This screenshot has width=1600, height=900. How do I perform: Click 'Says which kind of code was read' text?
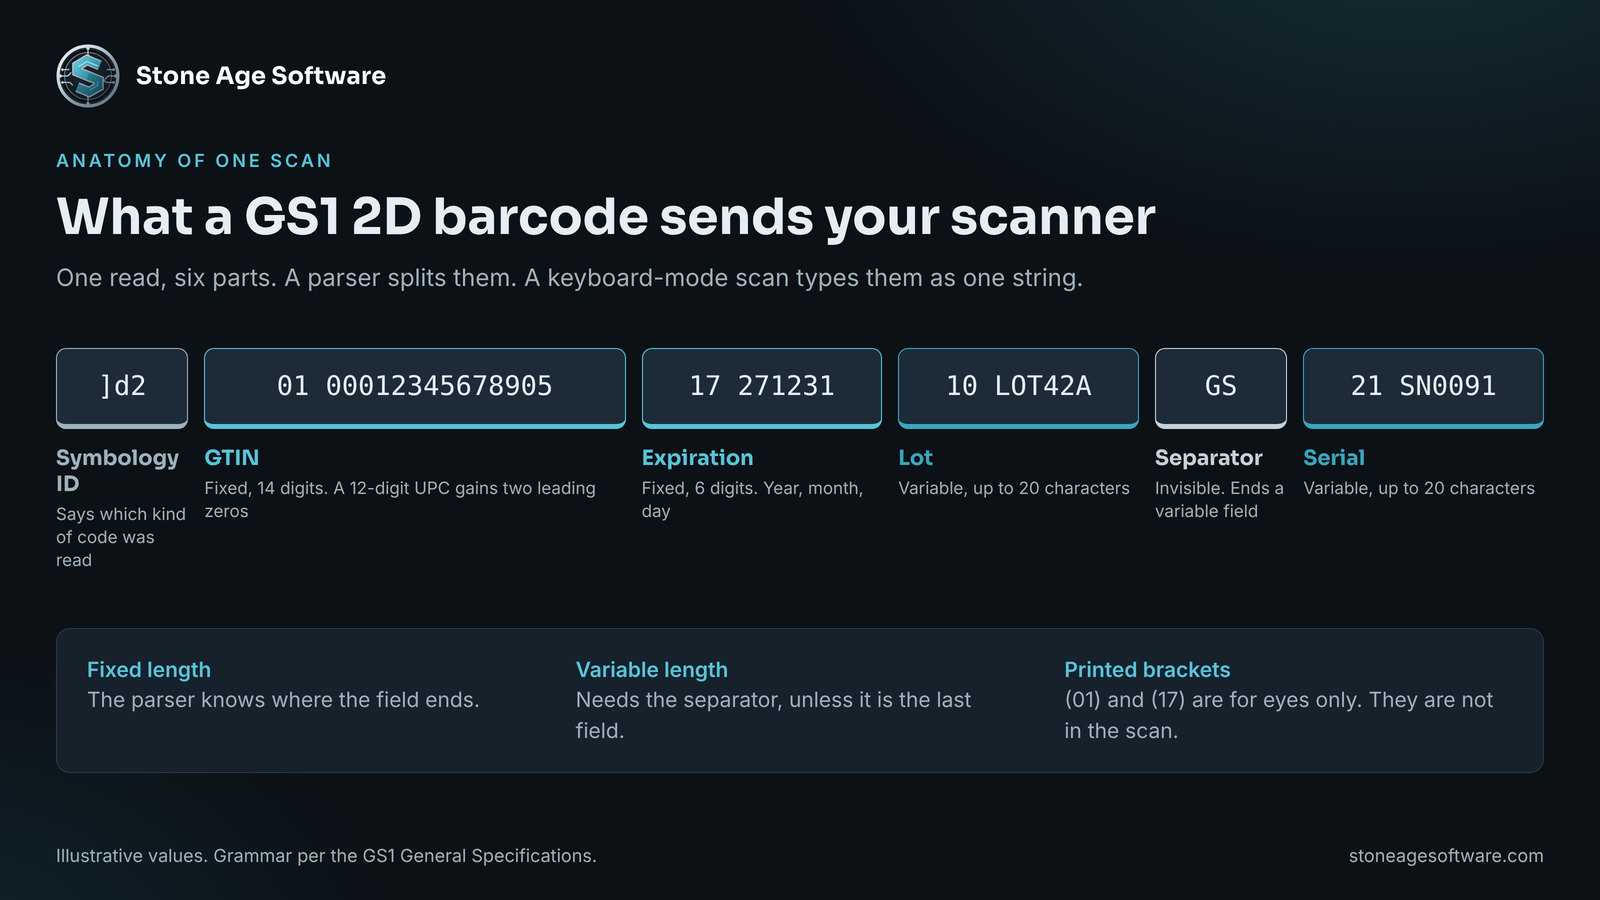pos(121,537)
